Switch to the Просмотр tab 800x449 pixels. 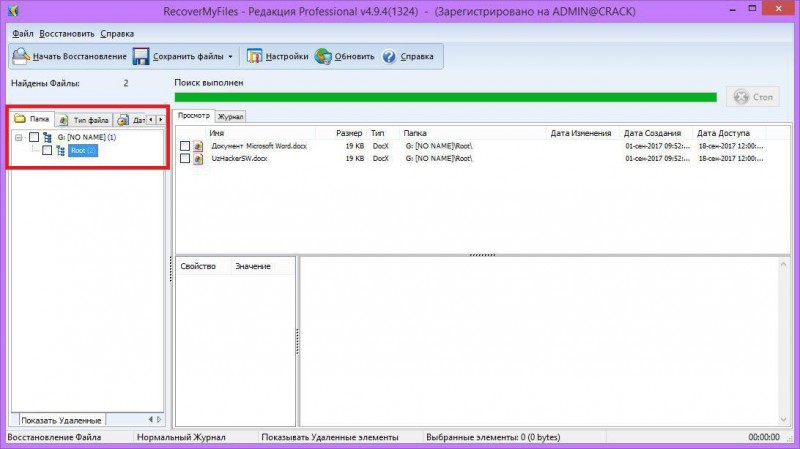point(194,116)
